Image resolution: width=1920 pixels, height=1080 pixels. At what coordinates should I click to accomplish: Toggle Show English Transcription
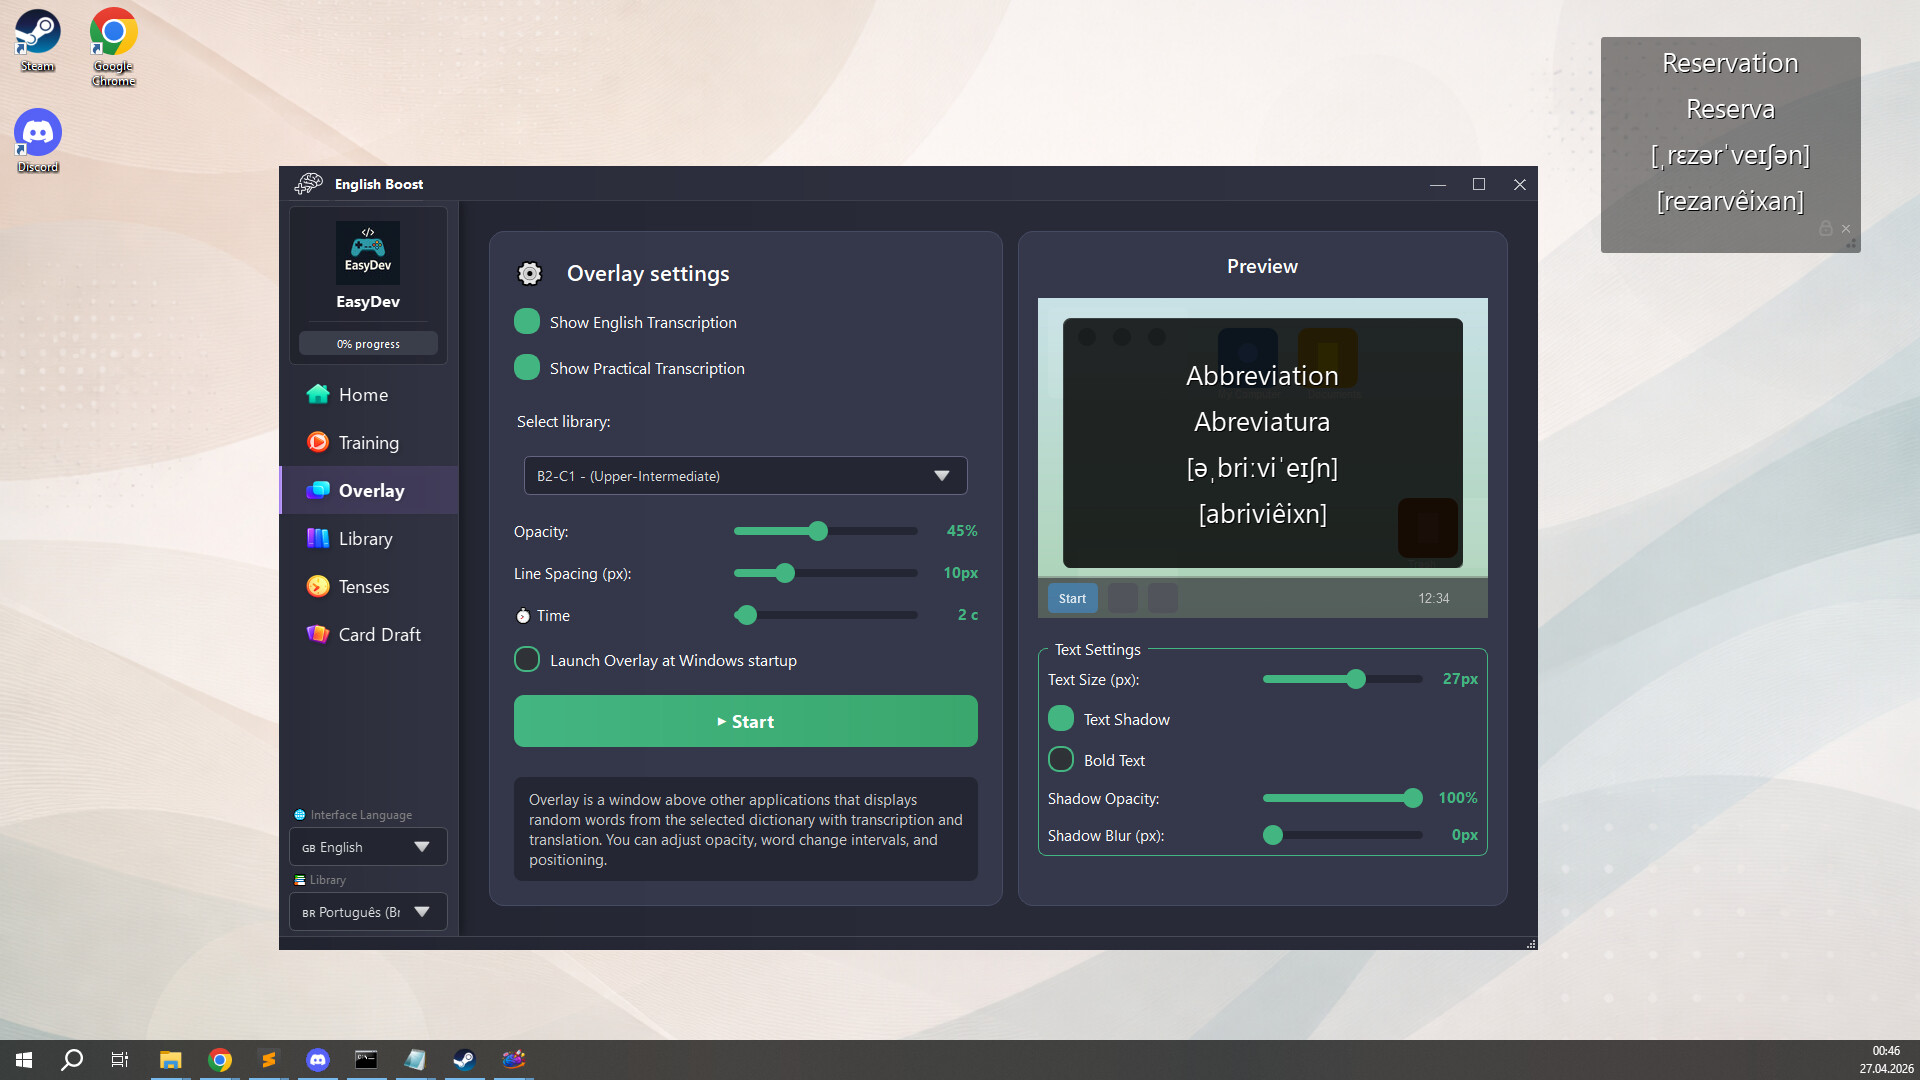(527, 322)
